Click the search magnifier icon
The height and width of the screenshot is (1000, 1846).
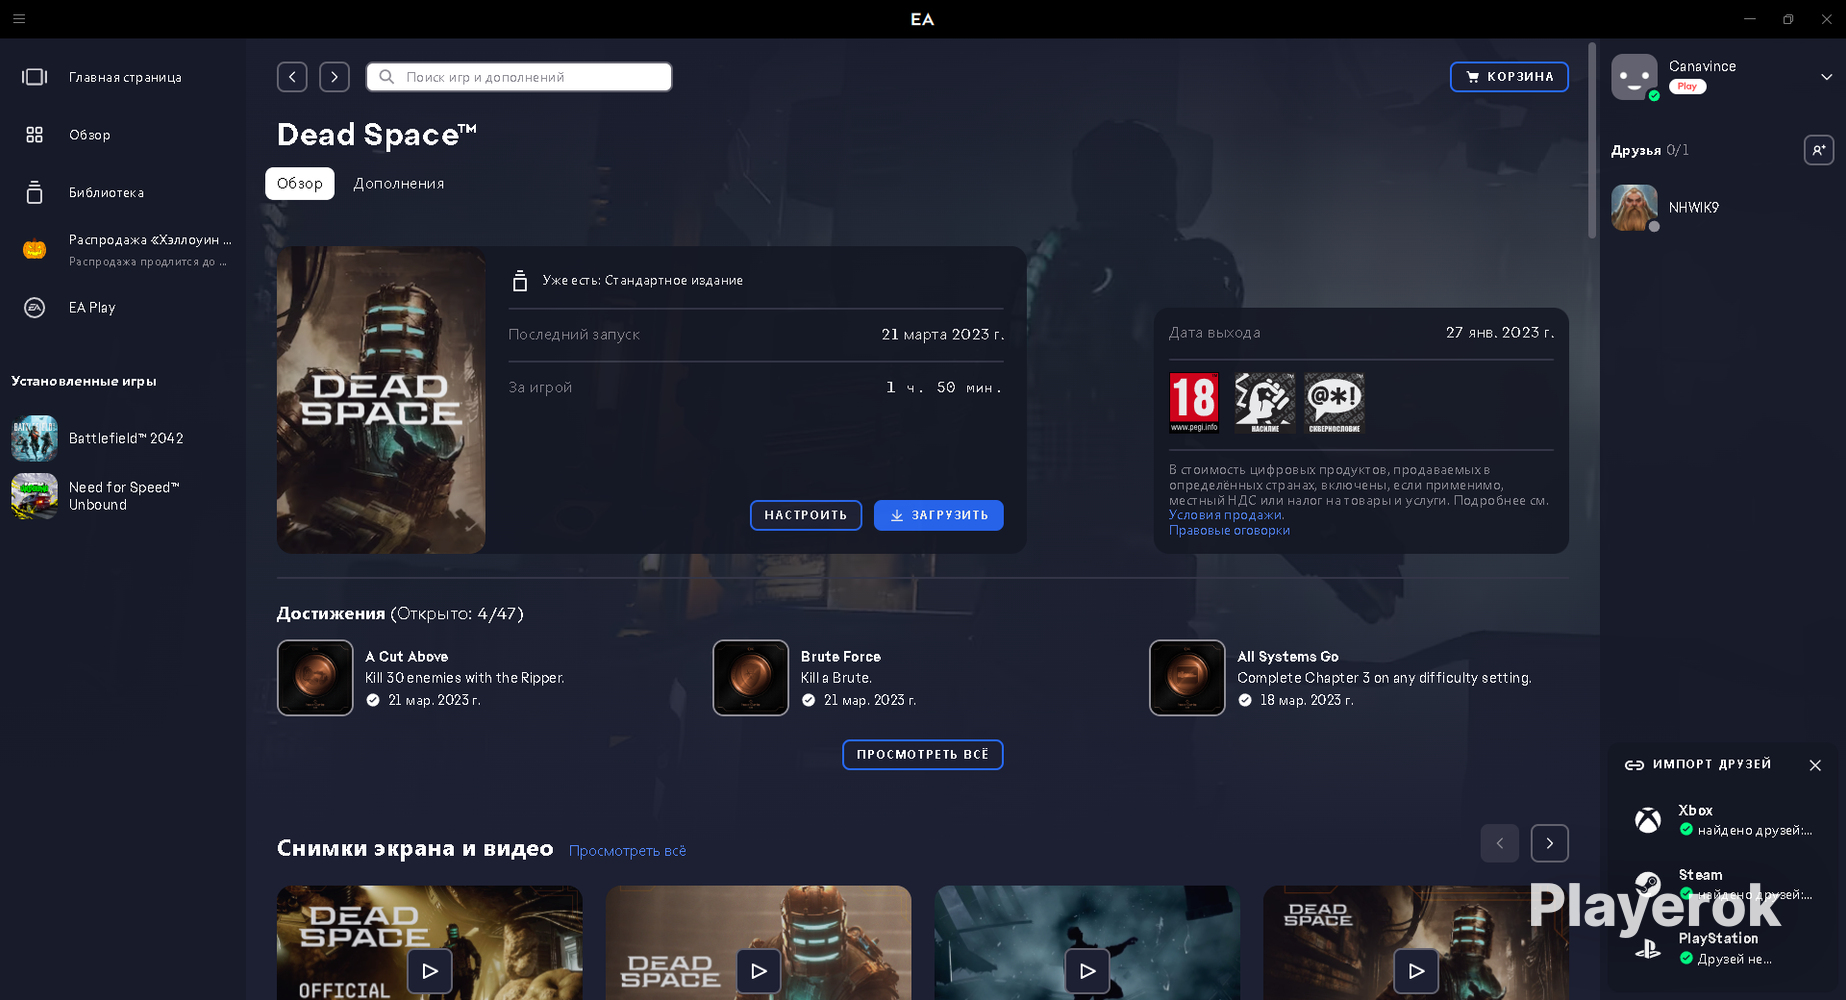point(387,77)
